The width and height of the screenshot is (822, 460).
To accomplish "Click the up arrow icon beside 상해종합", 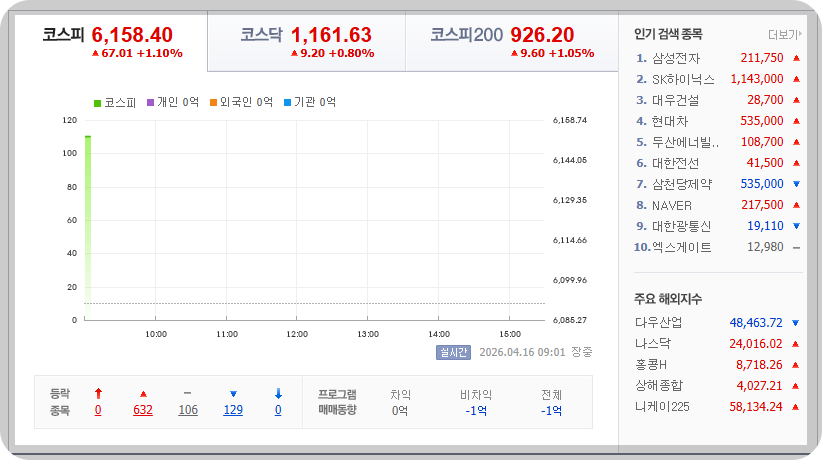I will point(795,386).
